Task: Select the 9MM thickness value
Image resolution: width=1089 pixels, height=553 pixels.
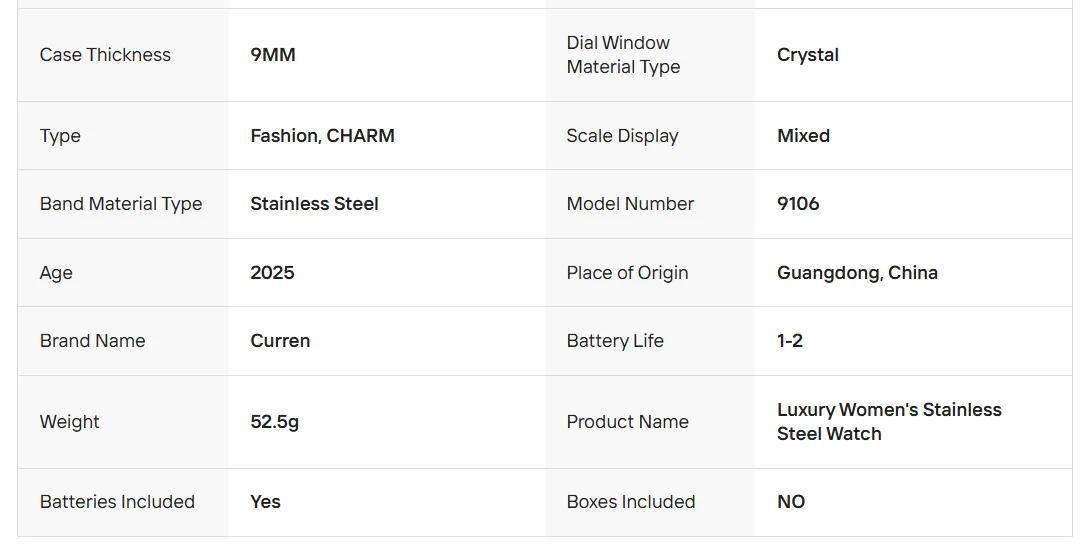Action: pyautogui.click(x=273, y=55)
